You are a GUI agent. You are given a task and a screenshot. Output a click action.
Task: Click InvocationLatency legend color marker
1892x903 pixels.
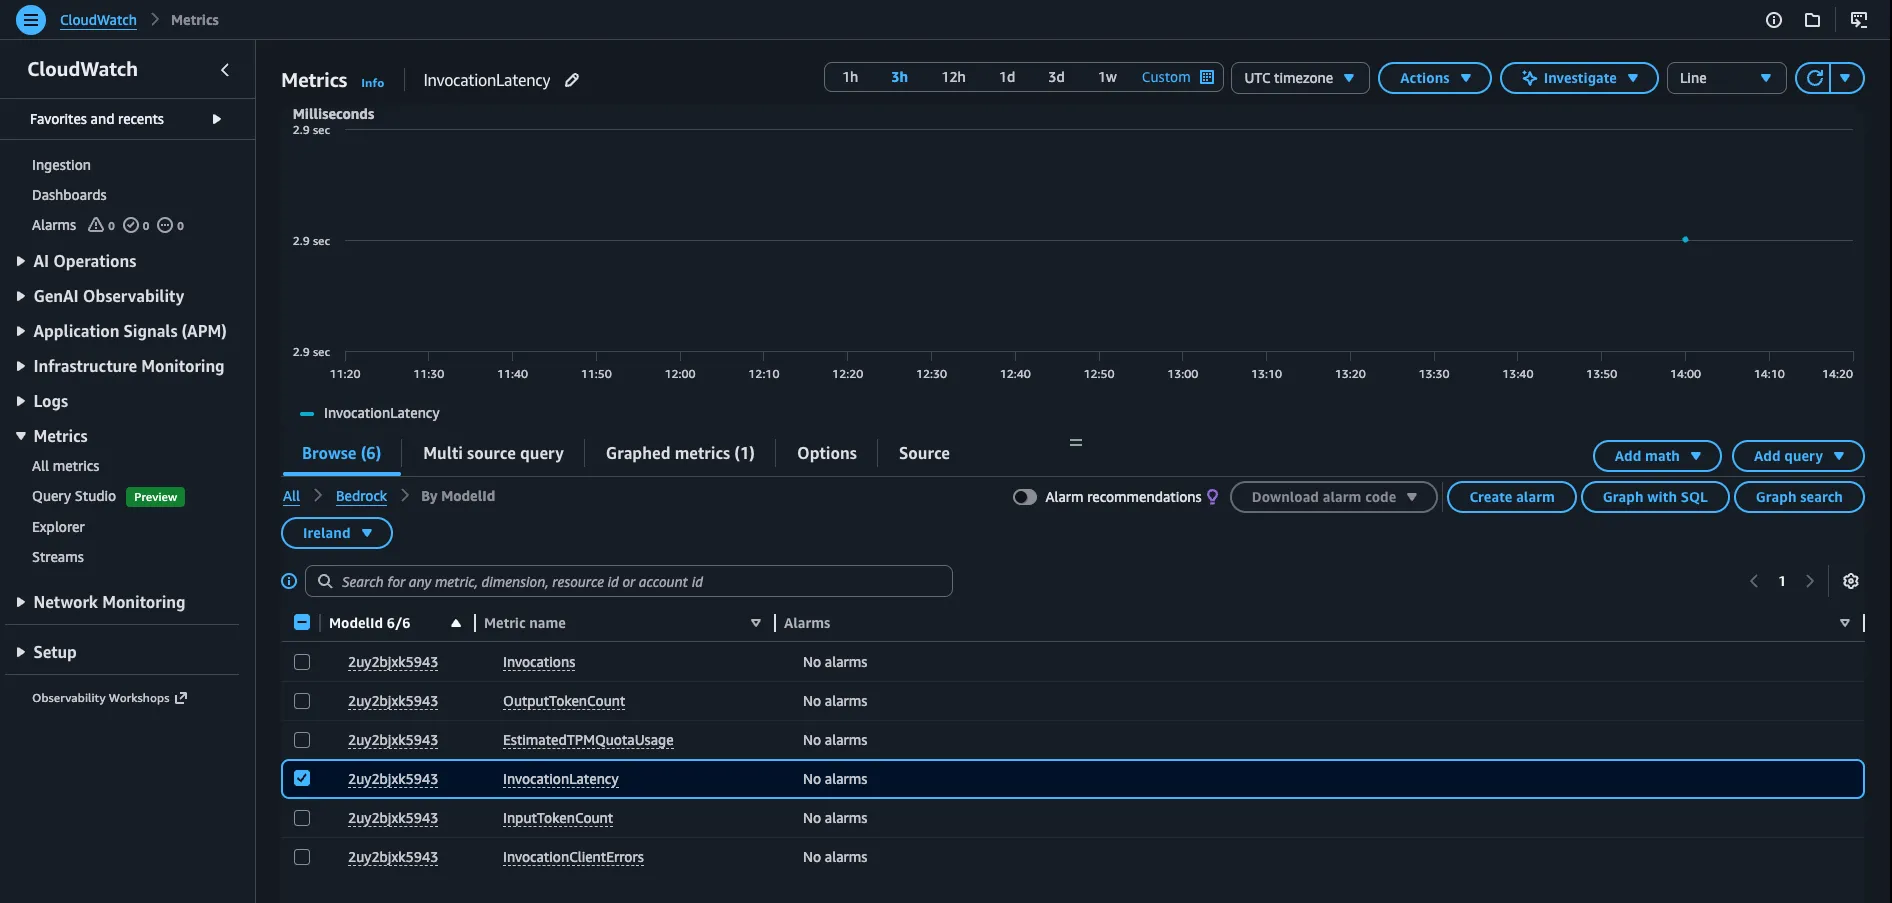[x=307, y=414]
